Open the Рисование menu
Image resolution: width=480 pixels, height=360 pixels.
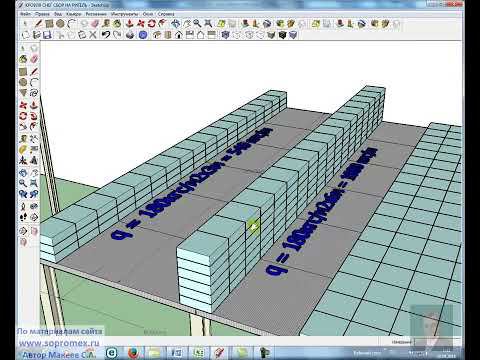coord(96,14)
